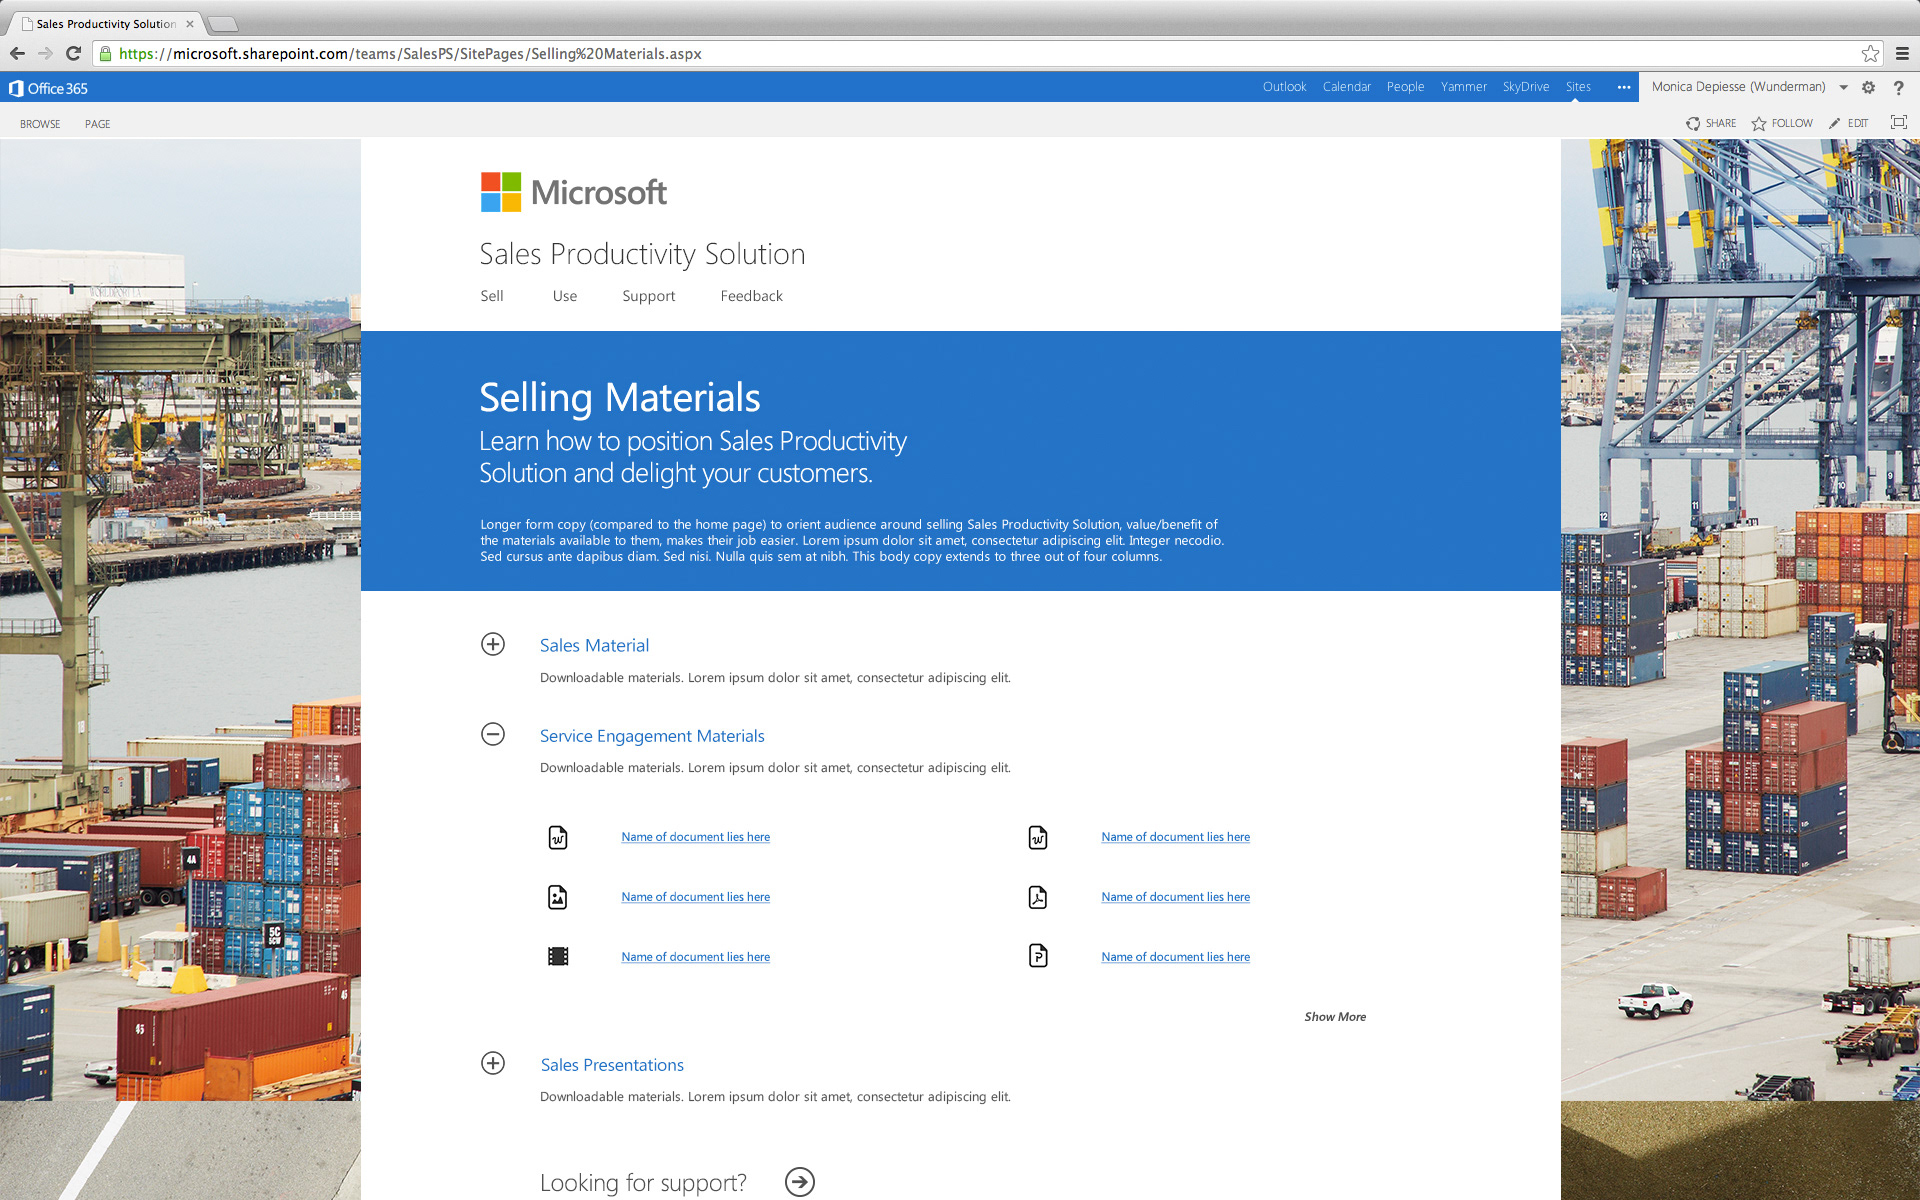Screen dimensions: 1920x1200
Task: Open a new browser tab
Action: tap(222, 24)
